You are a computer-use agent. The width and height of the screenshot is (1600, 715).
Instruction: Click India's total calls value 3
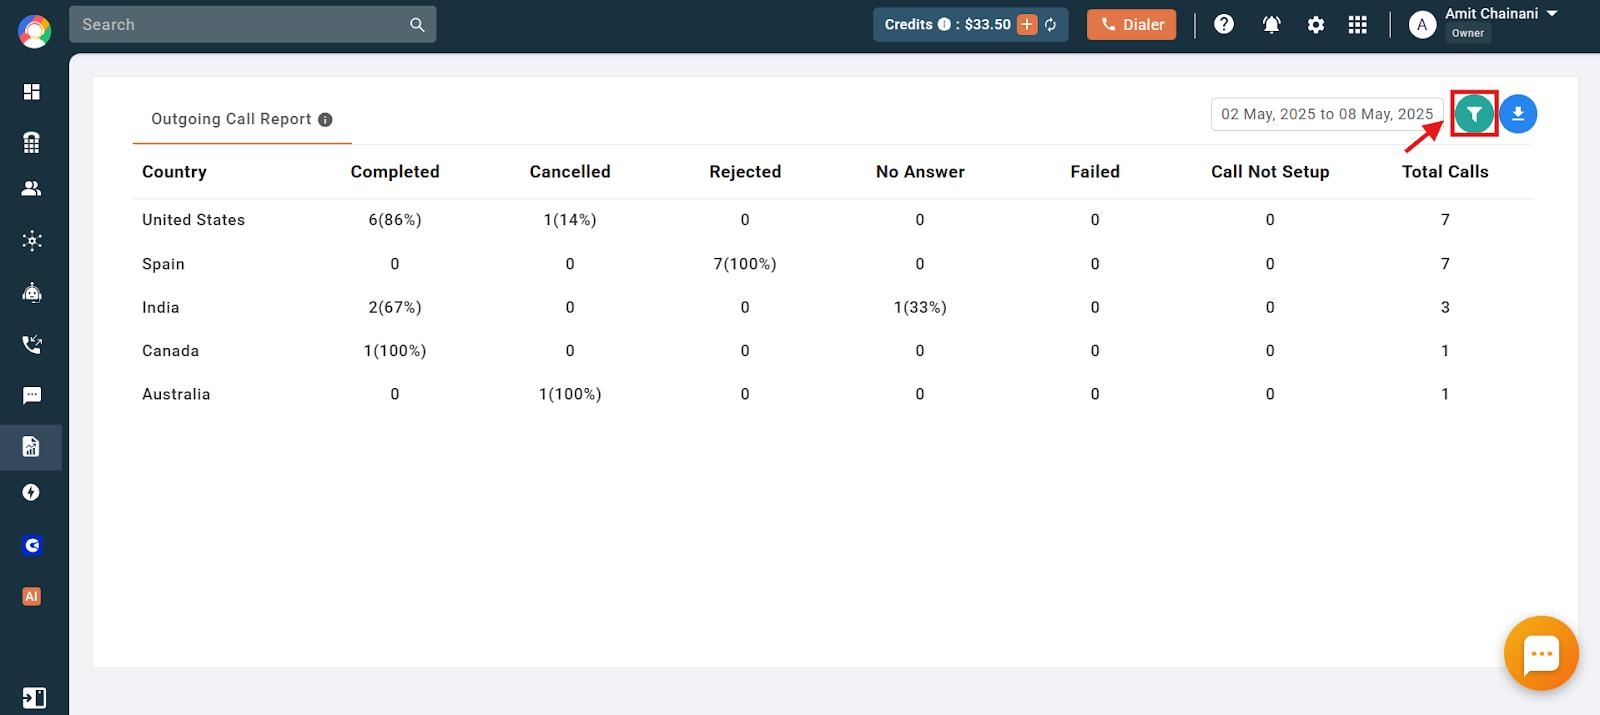coord(1445,307)
